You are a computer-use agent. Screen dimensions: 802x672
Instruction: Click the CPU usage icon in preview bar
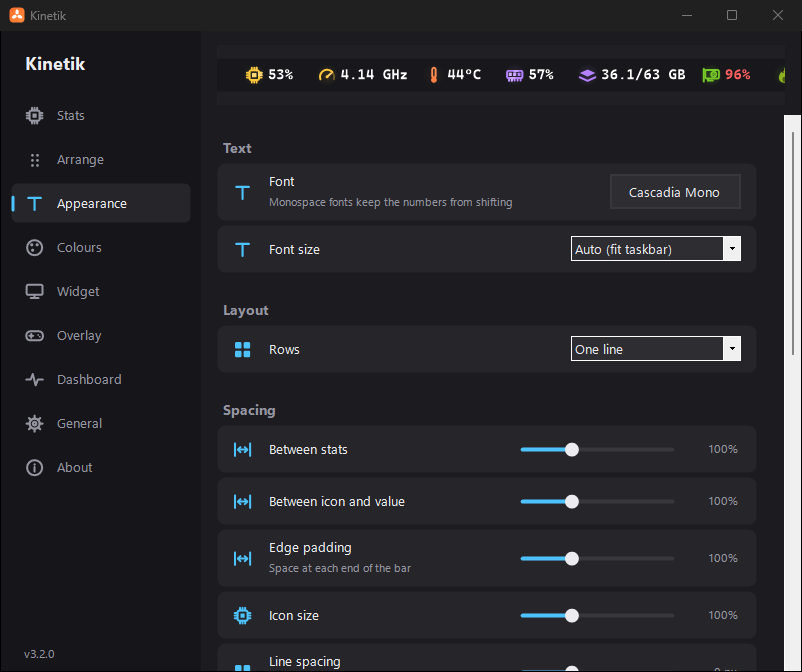[254, 75]
